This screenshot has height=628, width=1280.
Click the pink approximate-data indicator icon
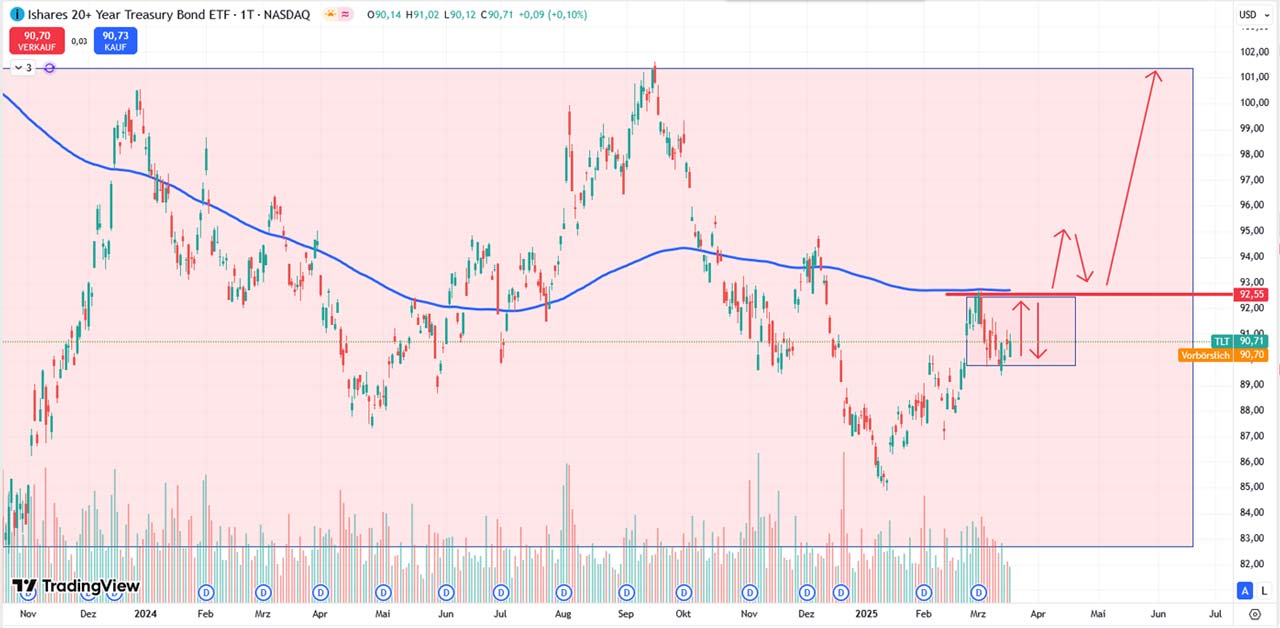pyautogui.click(x=346, y=15)
